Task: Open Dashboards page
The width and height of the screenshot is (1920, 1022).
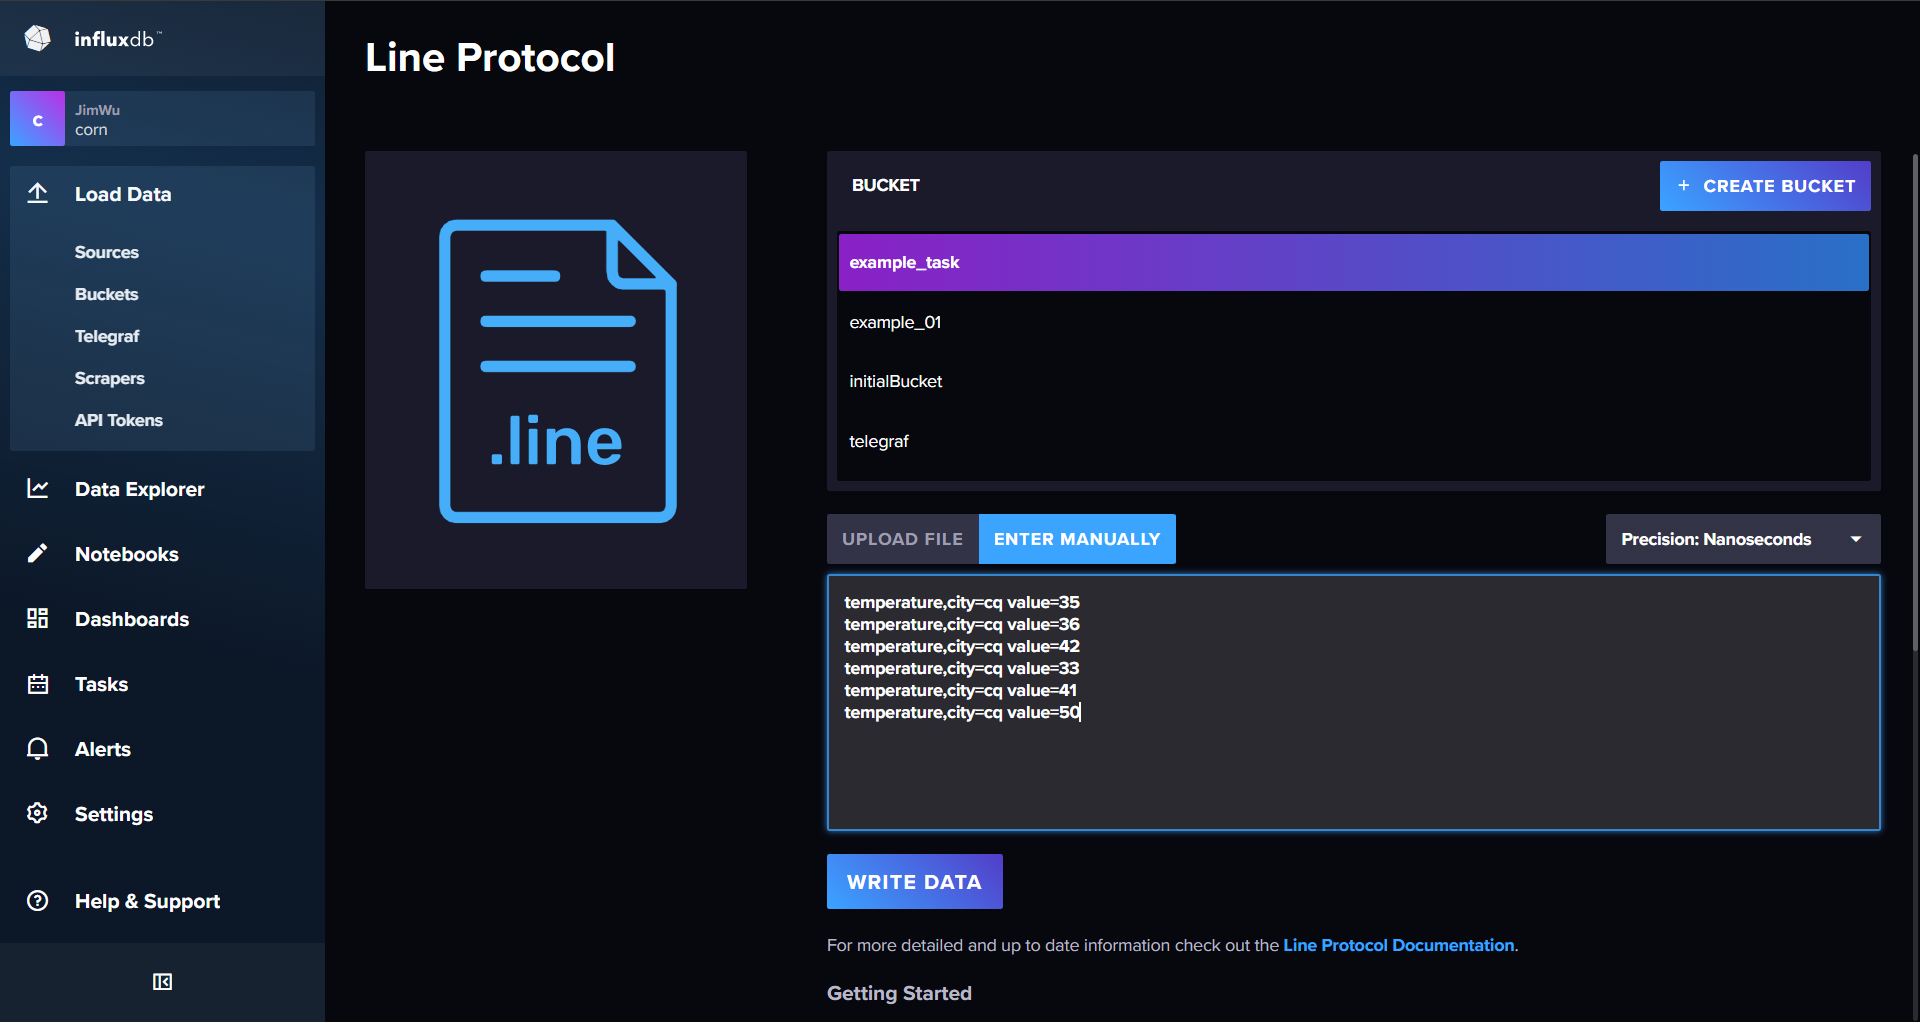Action: coord(132,619)
